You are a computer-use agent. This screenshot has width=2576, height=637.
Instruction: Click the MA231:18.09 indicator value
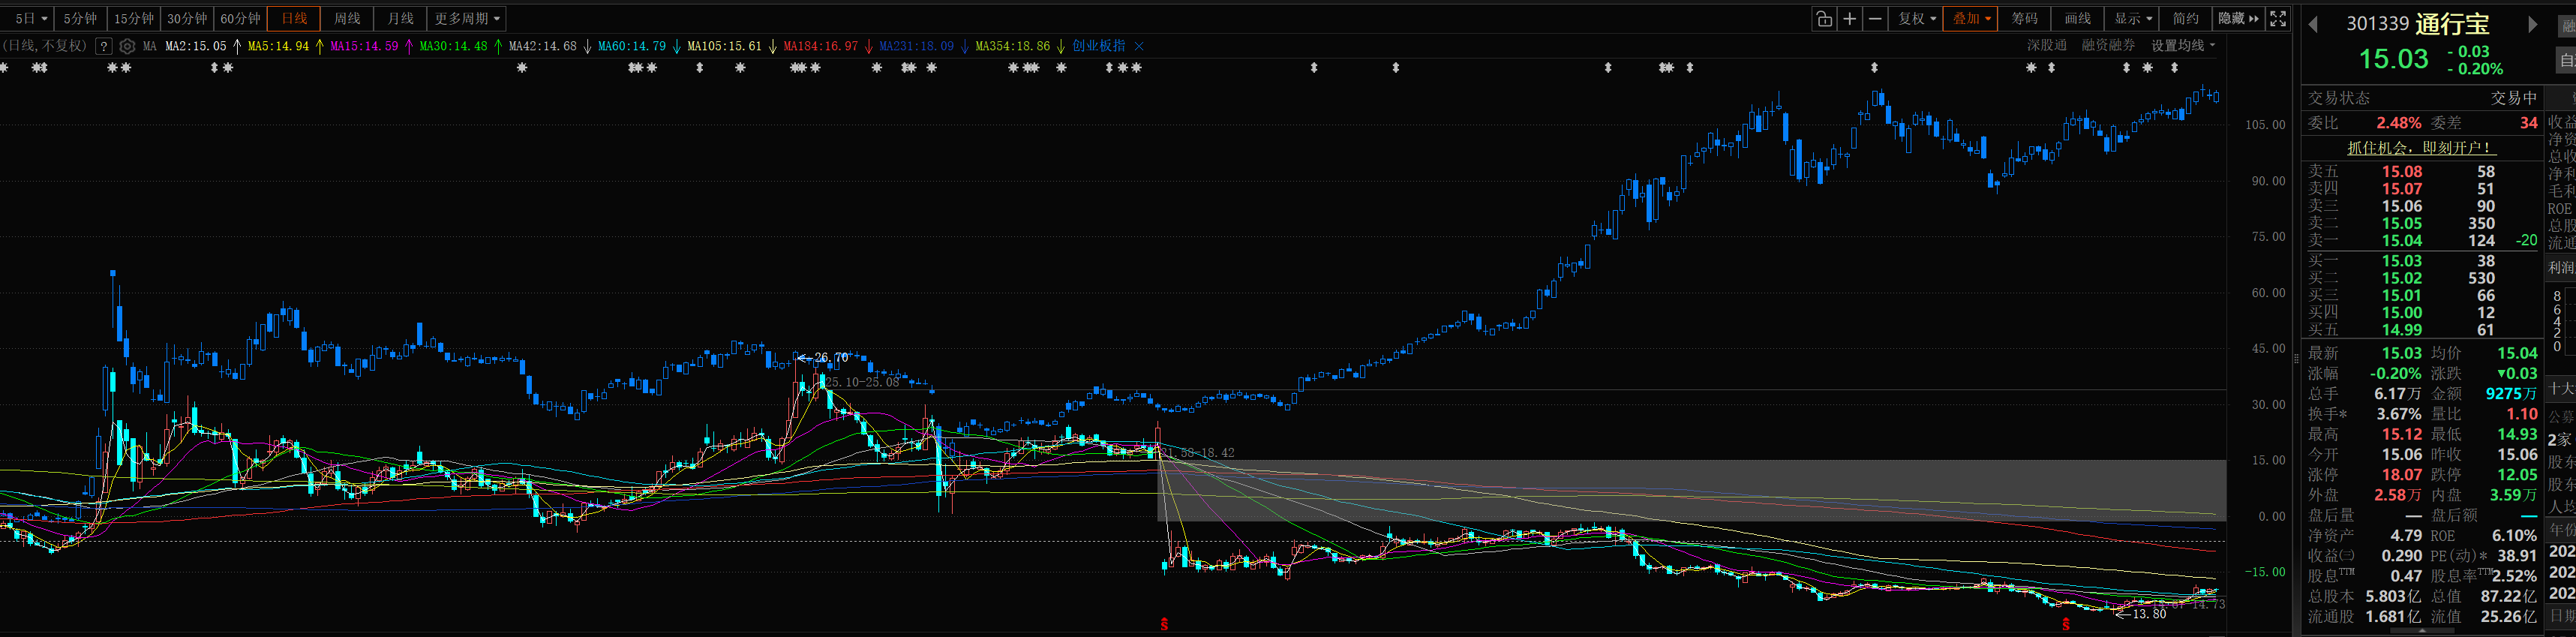(916, 46)
